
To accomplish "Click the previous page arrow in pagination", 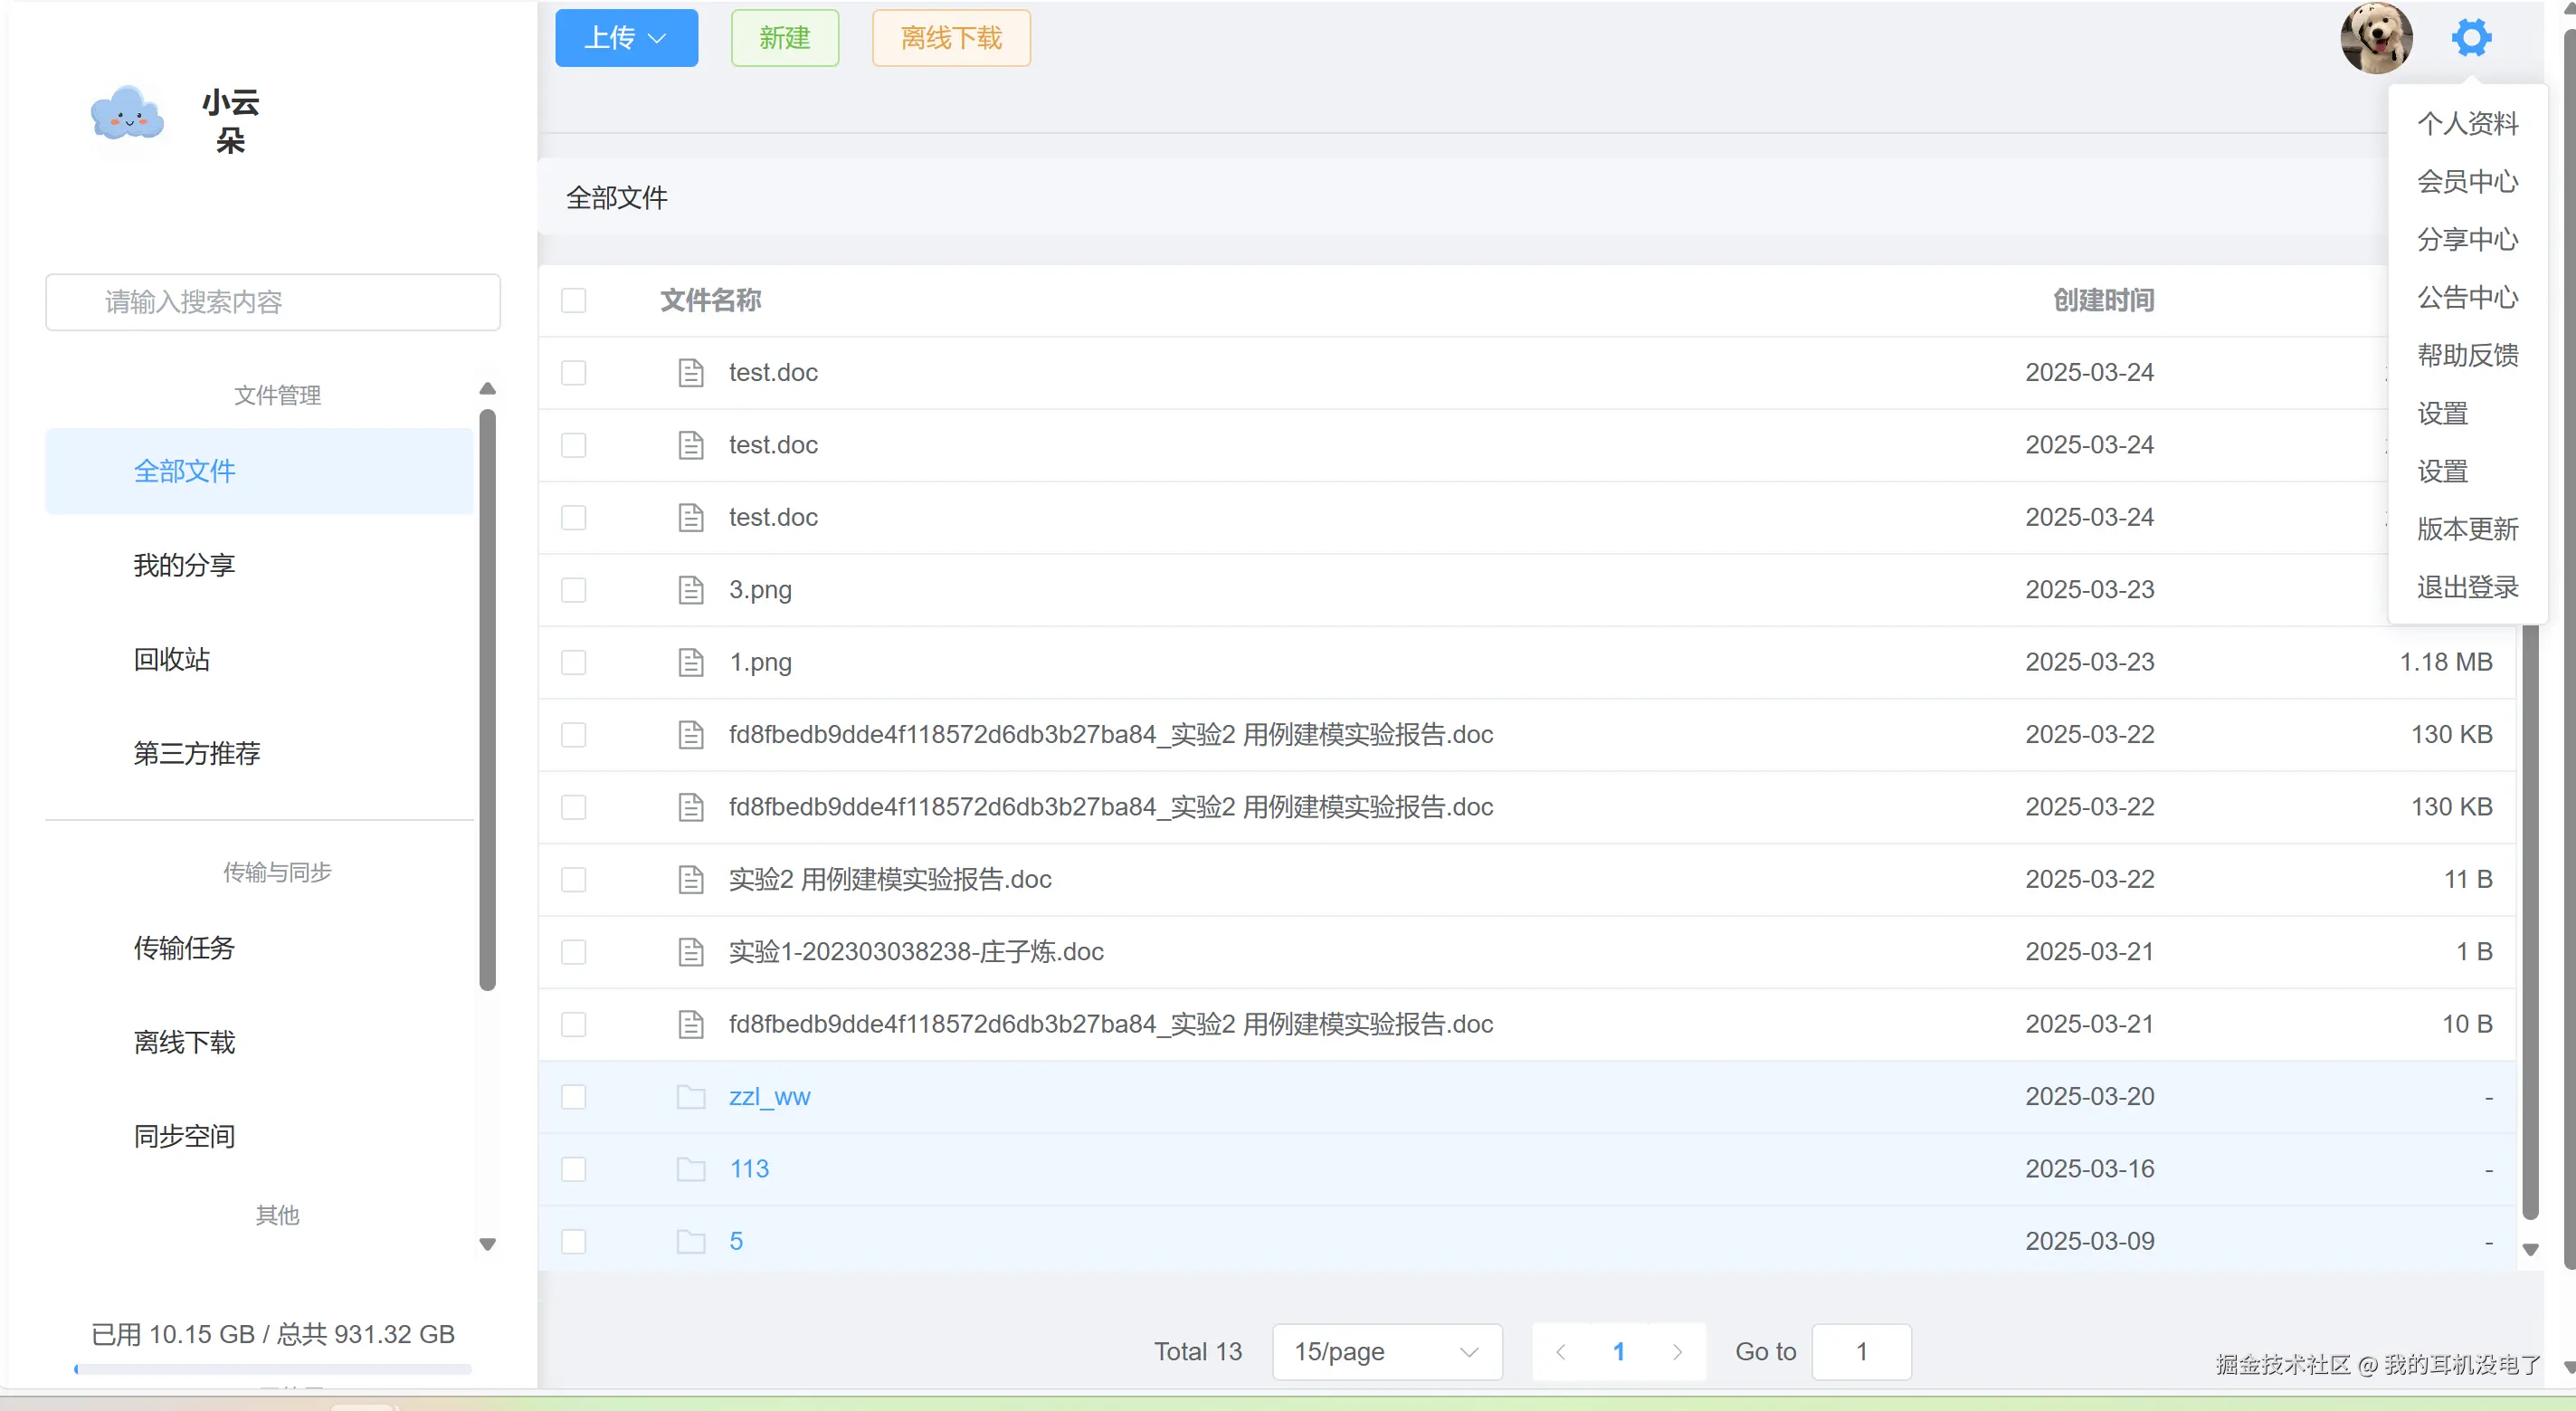I will (1560, 1352).
